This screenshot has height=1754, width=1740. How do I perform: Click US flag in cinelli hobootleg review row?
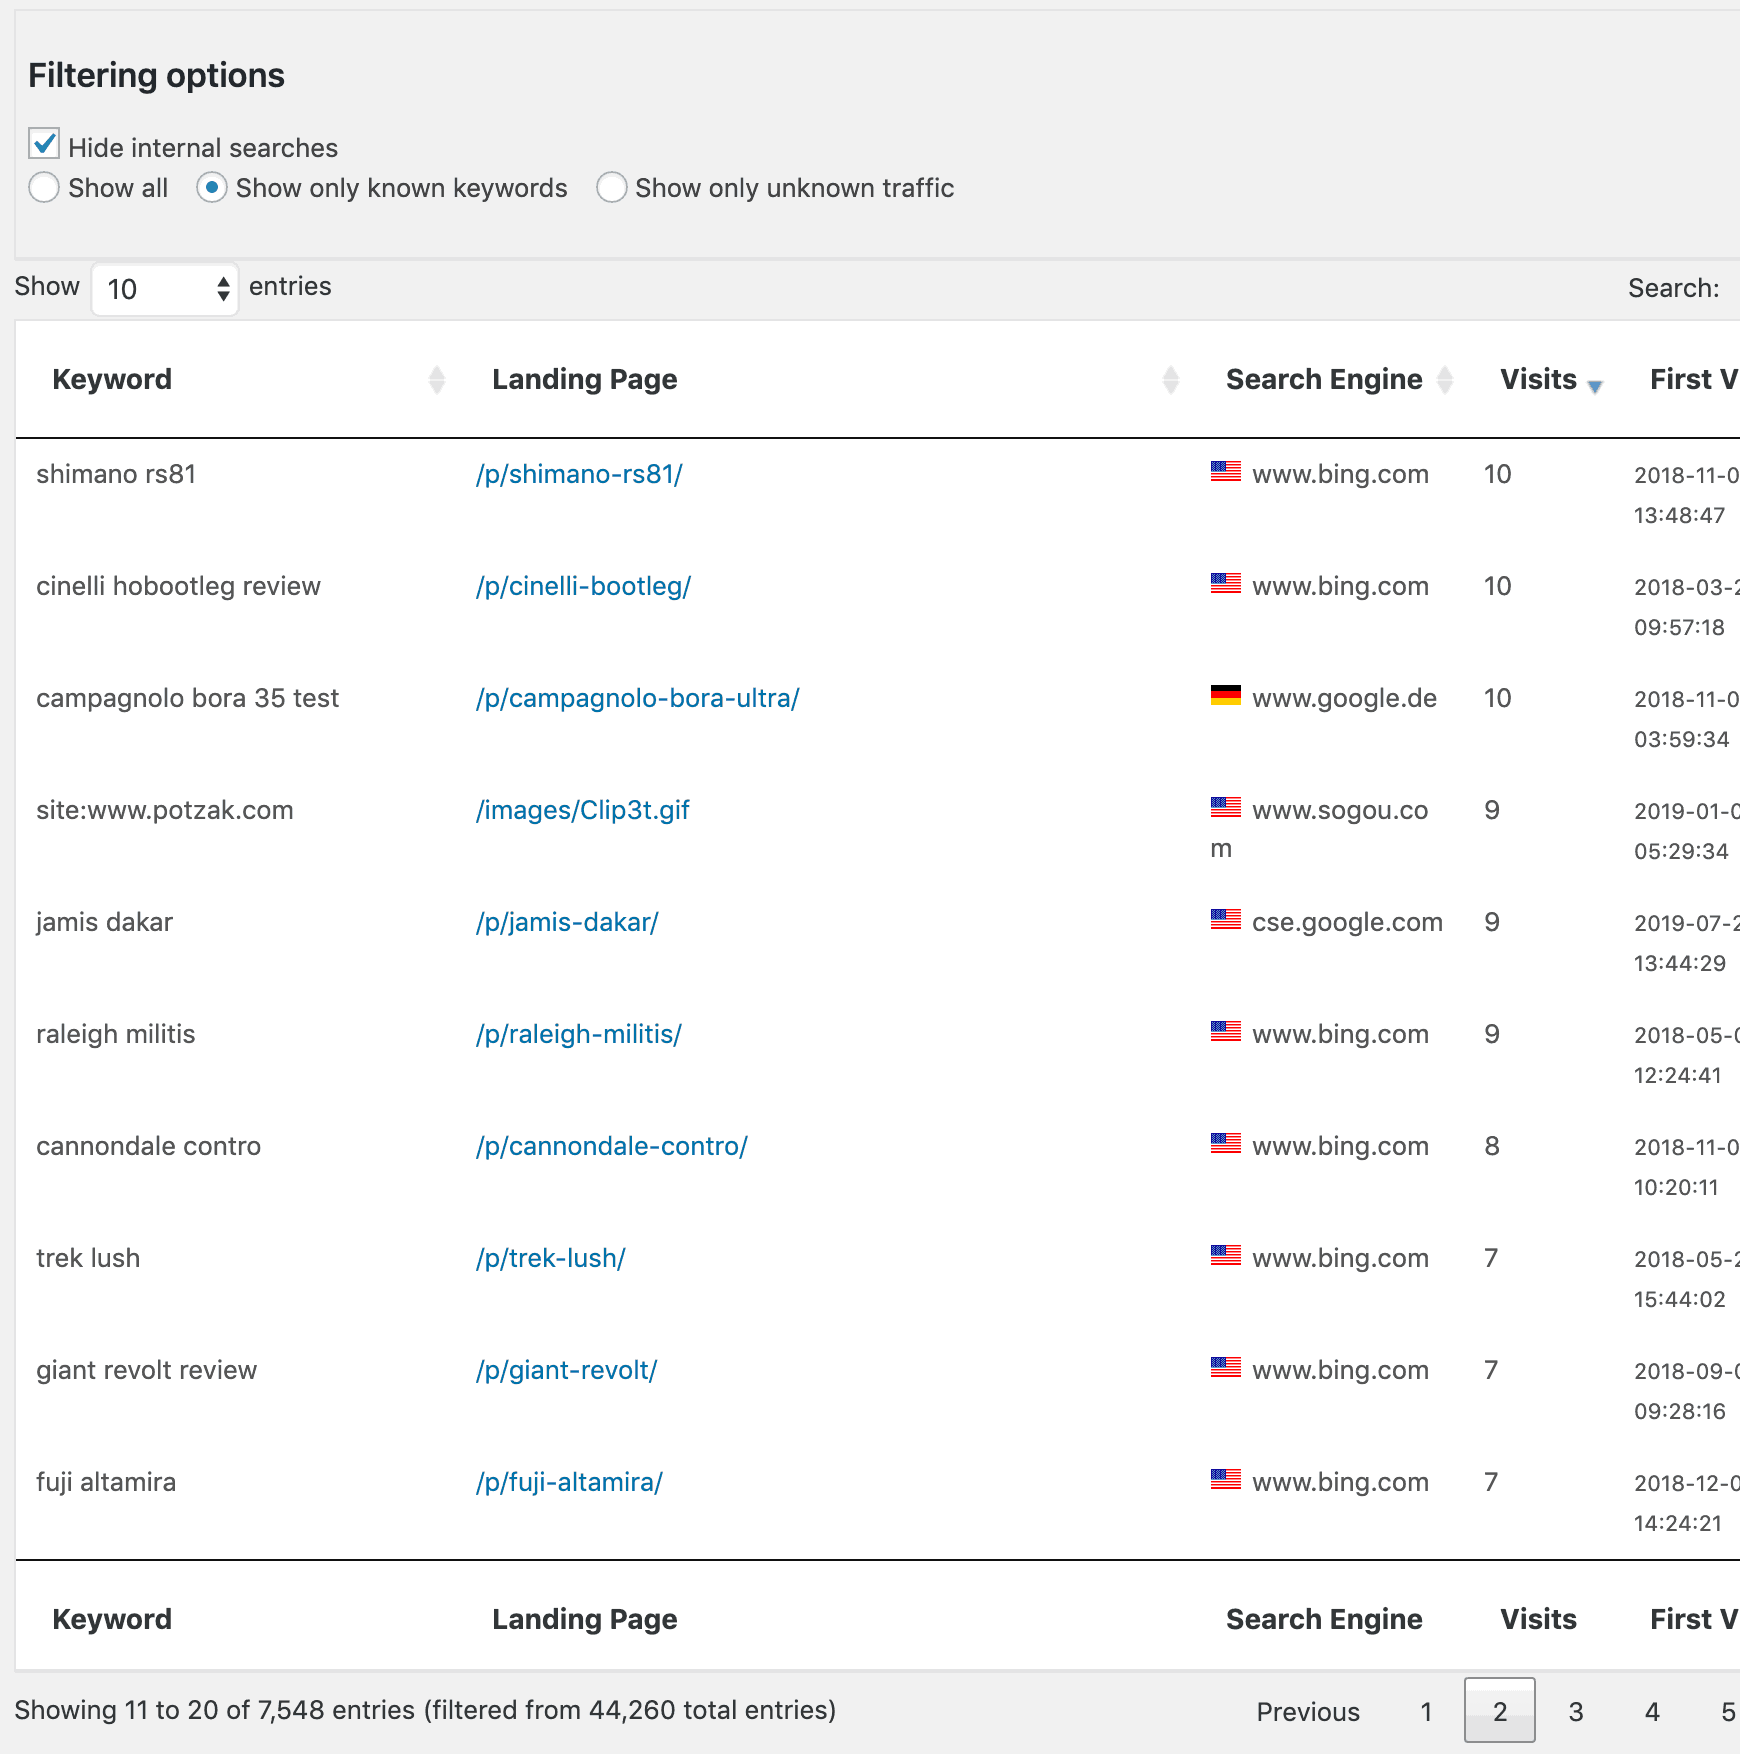tap(1225, 583)
